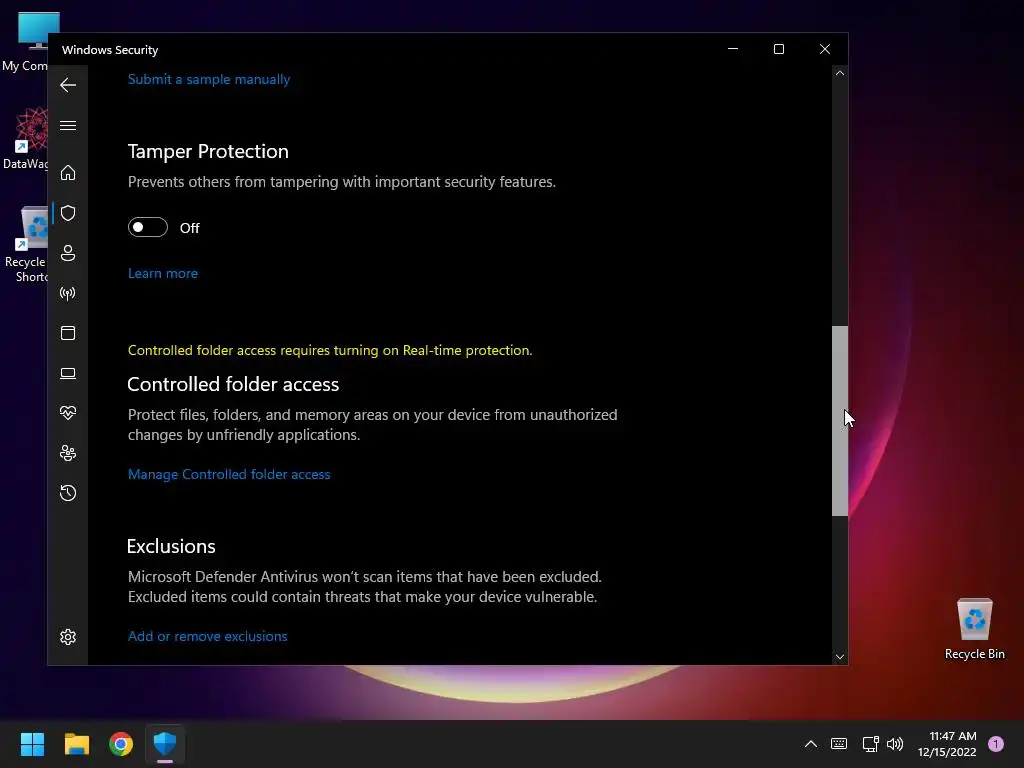This screenshot has height=768, width=1024.
Task: Open Protection history clock icon
Action: tap(68, 493)
